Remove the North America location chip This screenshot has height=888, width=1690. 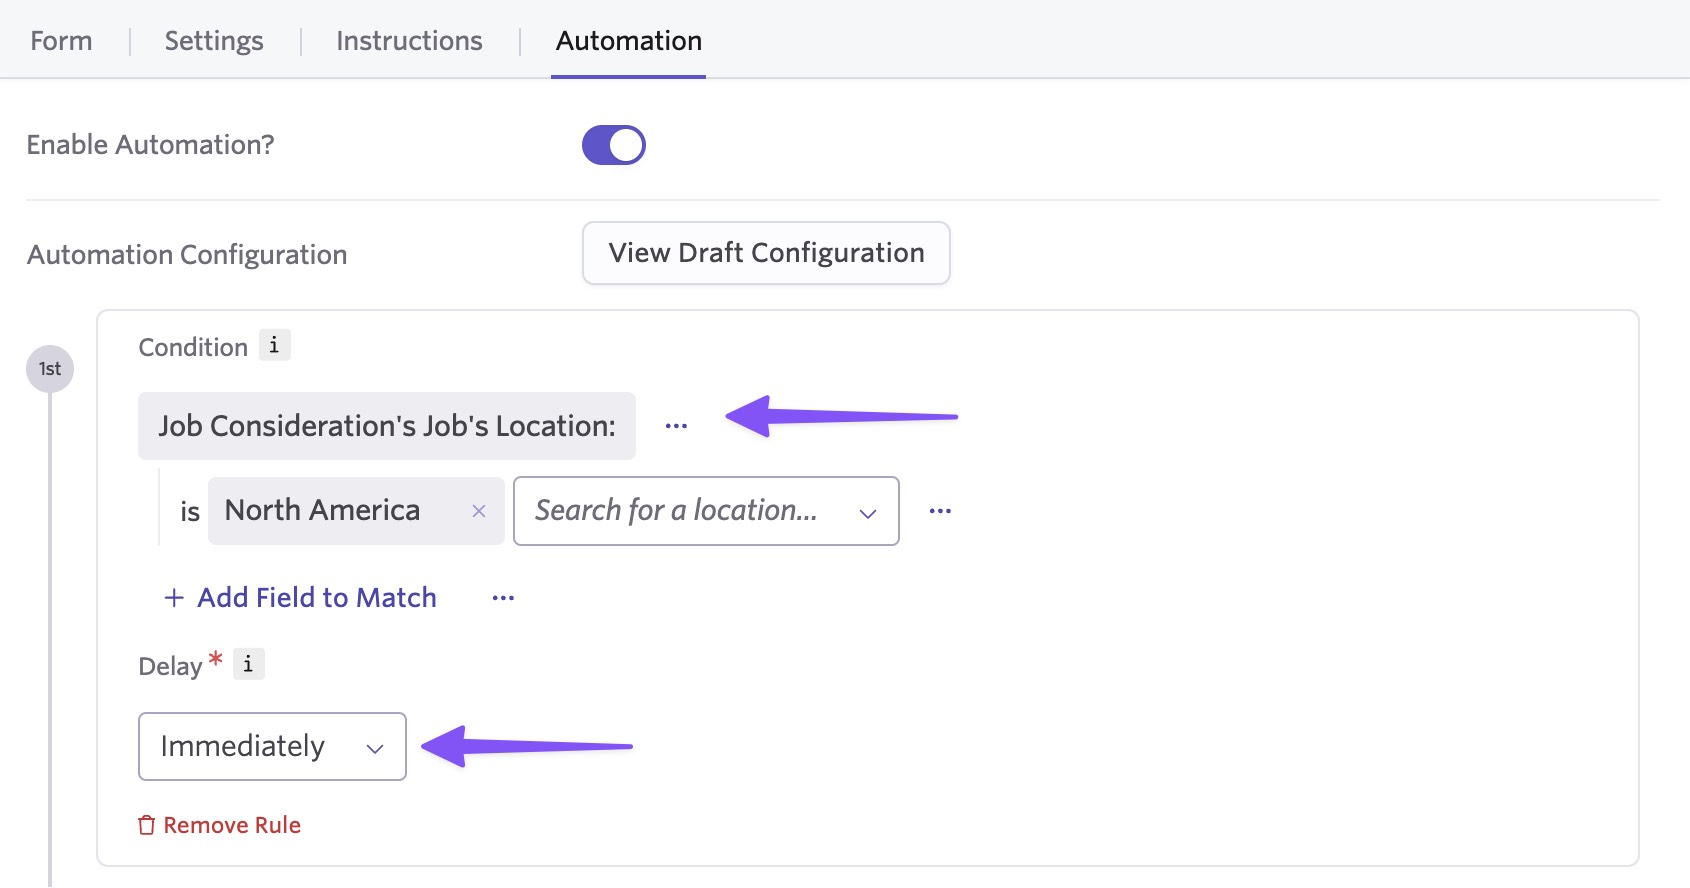click(x=479, y=511)
